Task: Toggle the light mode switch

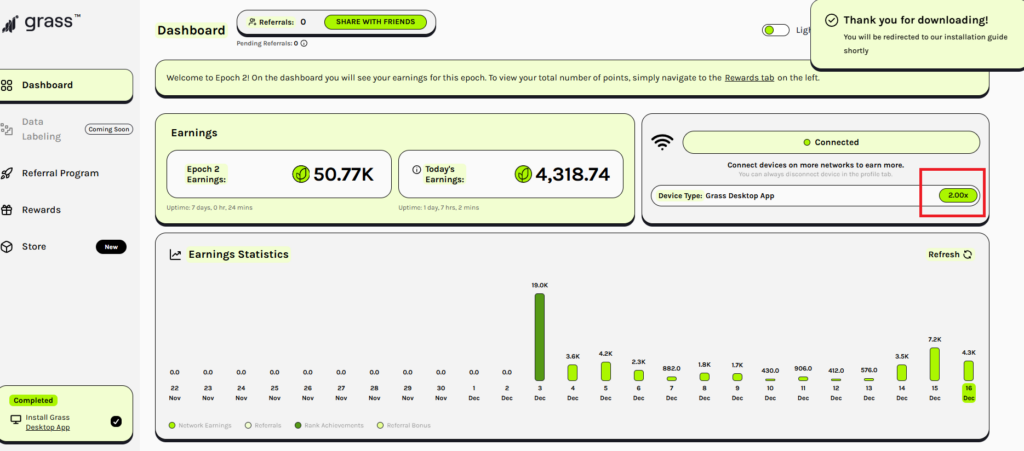Action: point(776,30)
